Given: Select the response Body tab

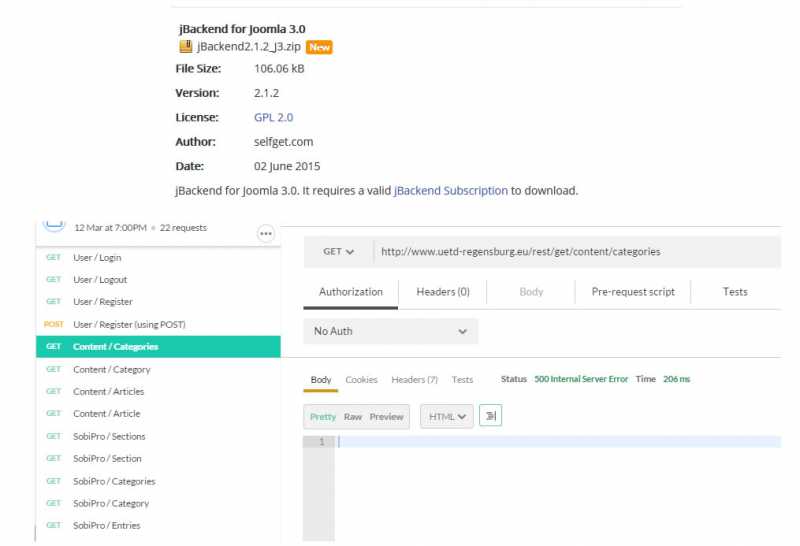Looking at the screenshot, I should click(321, 380).
